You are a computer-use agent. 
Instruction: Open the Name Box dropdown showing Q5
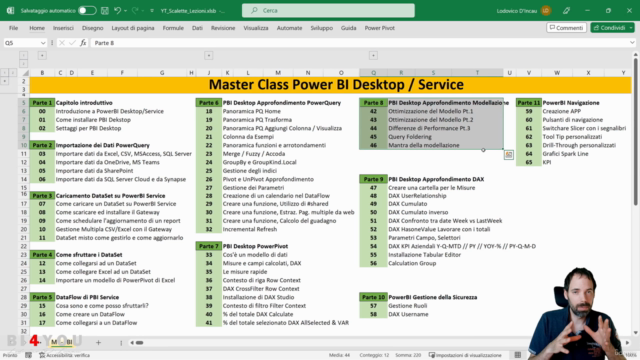pyautogui.click(x=43, y=43)
